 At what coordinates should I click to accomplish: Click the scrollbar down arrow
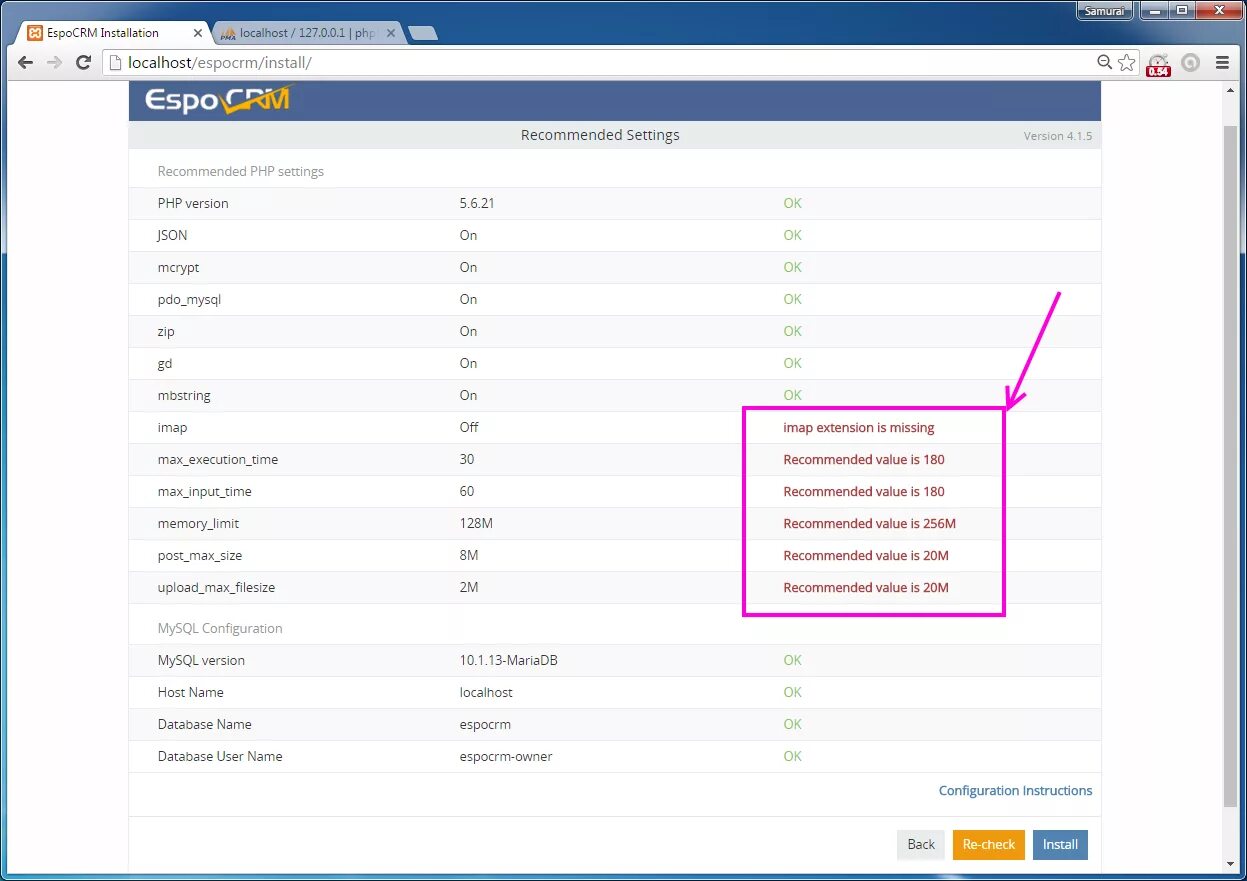[x=1231, y=864]
